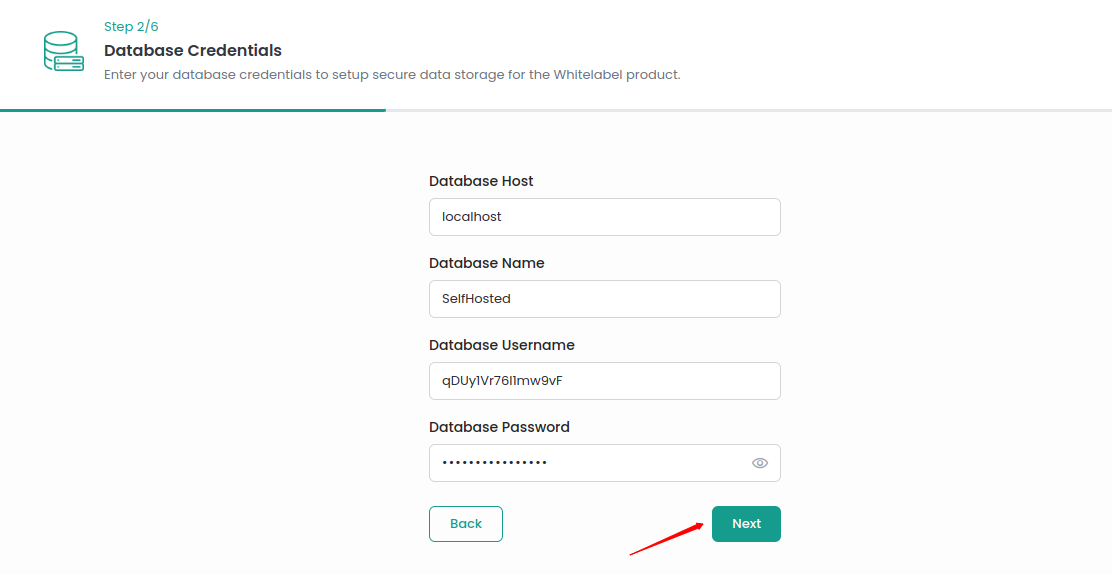Screen dimensions: 1112x579
Task: Click the Step 2/6 label
Action: point(131,26)
